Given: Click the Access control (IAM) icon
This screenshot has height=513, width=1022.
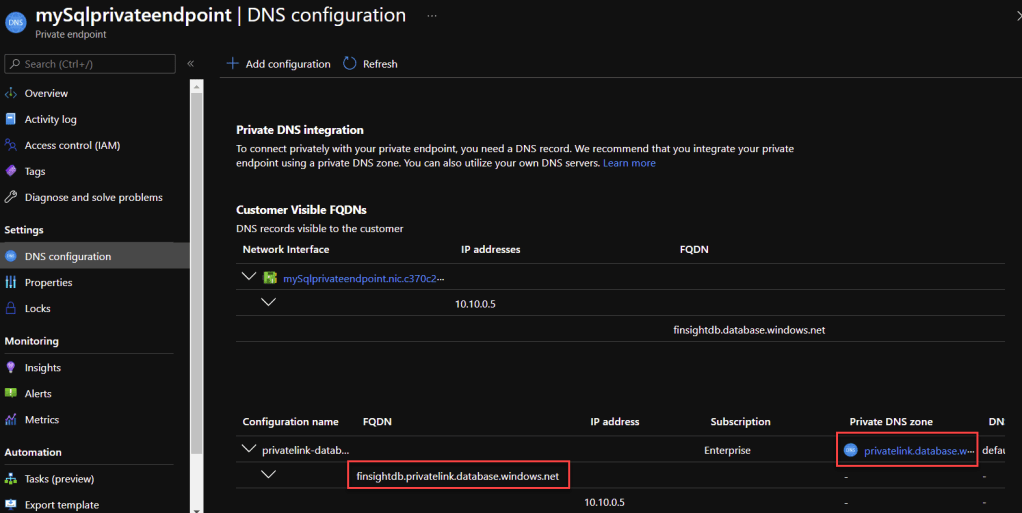Looking at the screenshot, I should [x=11, y=145].
